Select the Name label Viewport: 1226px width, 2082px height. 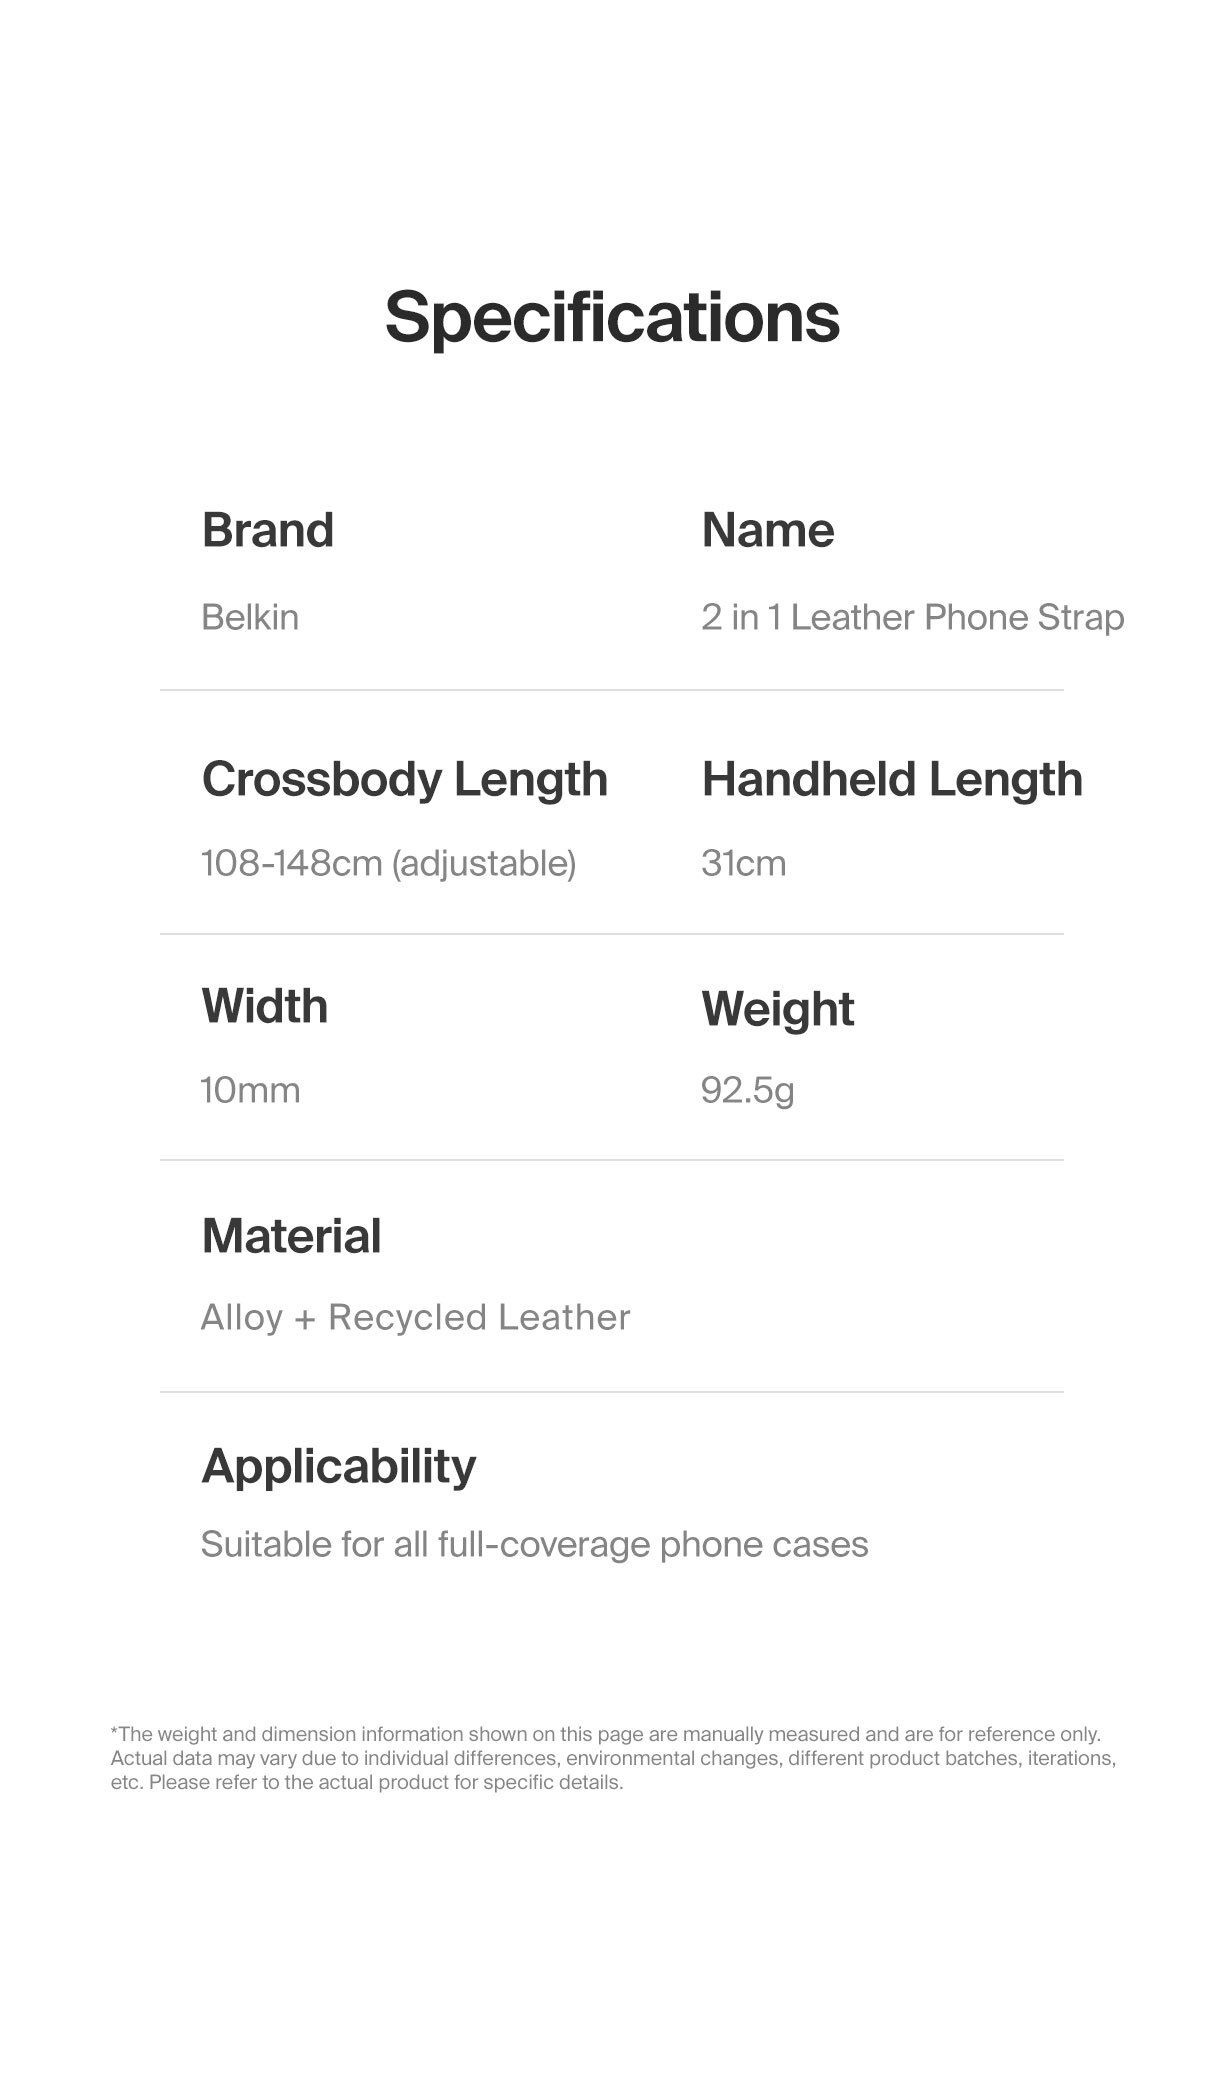[x=767, y=530]
